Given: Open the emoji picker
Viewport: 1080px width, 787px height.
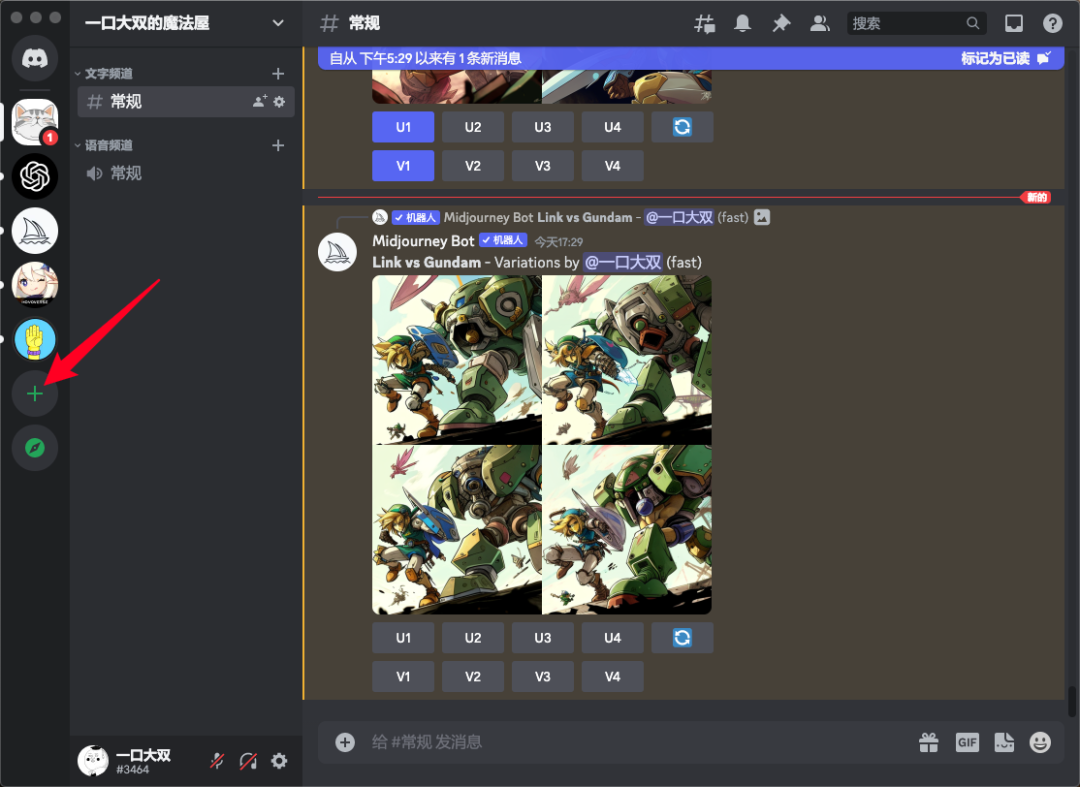Looking at the screenshot, I should pyautogui.click(x=1040, y=742).
